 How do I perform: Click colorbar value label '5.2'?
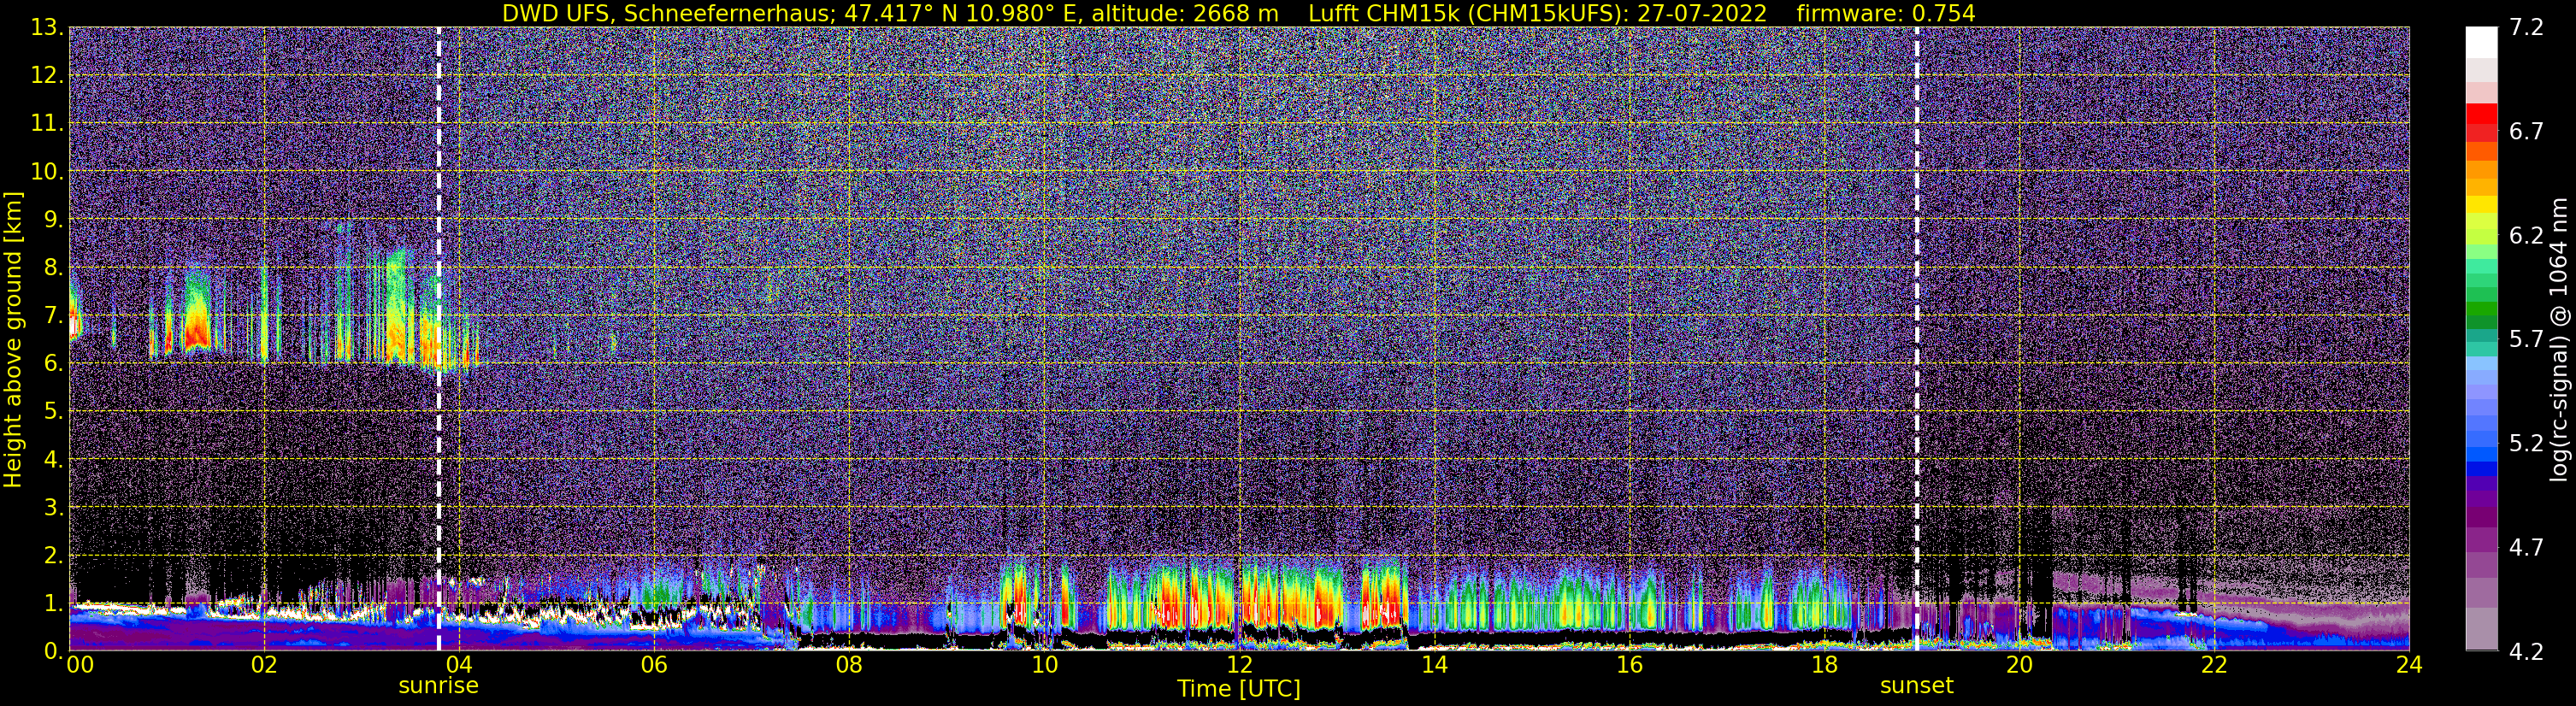tap(2527, 444)
